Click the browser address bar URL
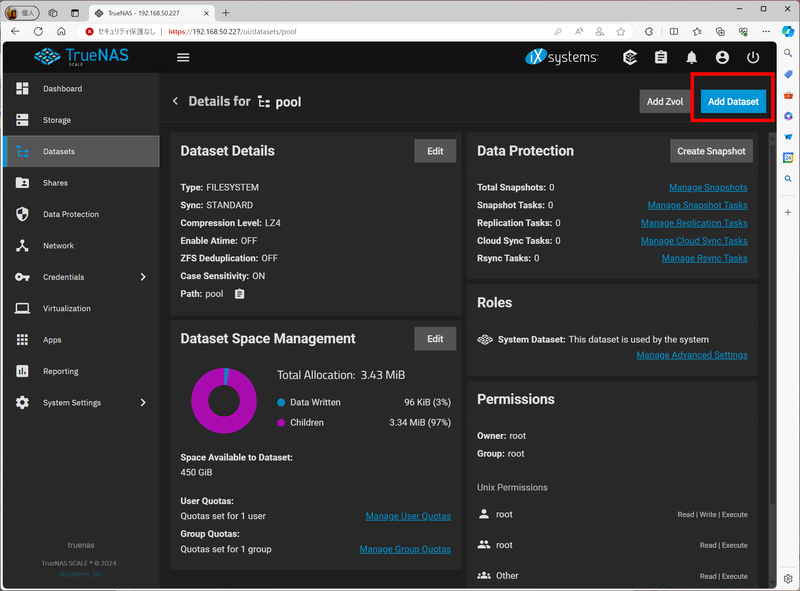Screen dimensions: 800x591 232,32
